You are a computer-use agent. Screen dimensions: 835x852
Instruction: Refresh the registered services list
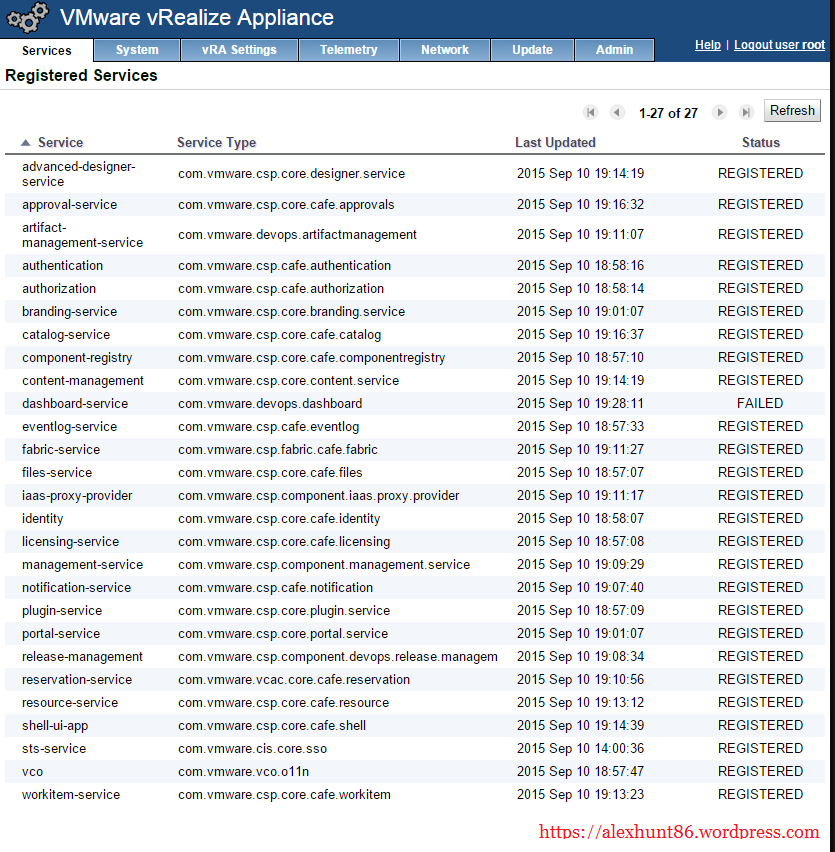[x=792, y=111]
